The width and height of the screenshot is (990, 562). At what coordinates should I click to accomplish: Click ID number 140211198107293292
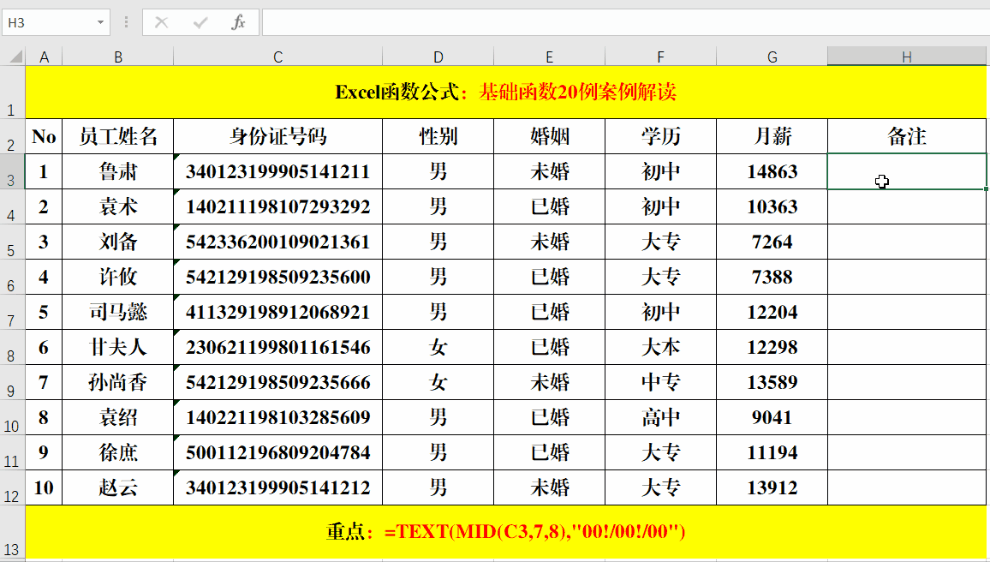(x=278, y=206)
